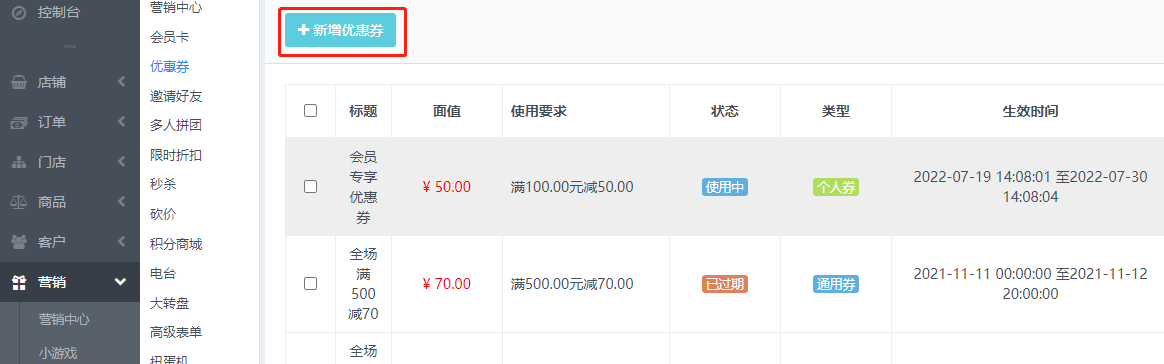This screenshot has width=1164, height=364.
Task: Click the 控制台 dashboard compass icon
Action: [19, 12]
